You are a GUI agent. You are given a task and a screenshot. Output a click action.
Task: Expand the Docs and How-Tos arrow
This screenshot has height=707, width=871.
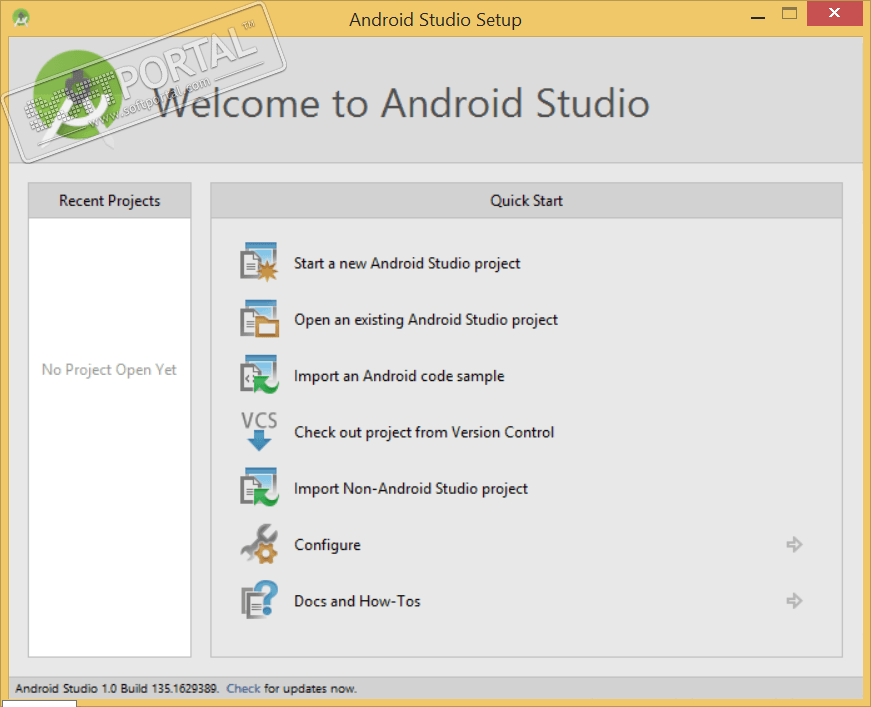tap(794, 600)
